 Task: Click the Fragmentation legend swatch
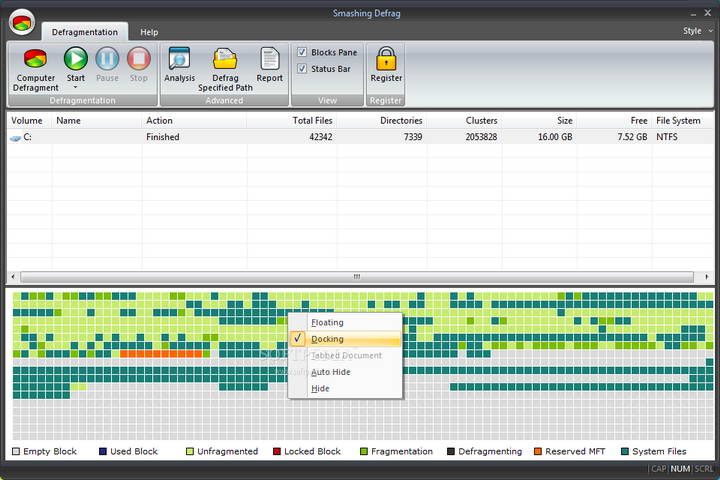364,452
